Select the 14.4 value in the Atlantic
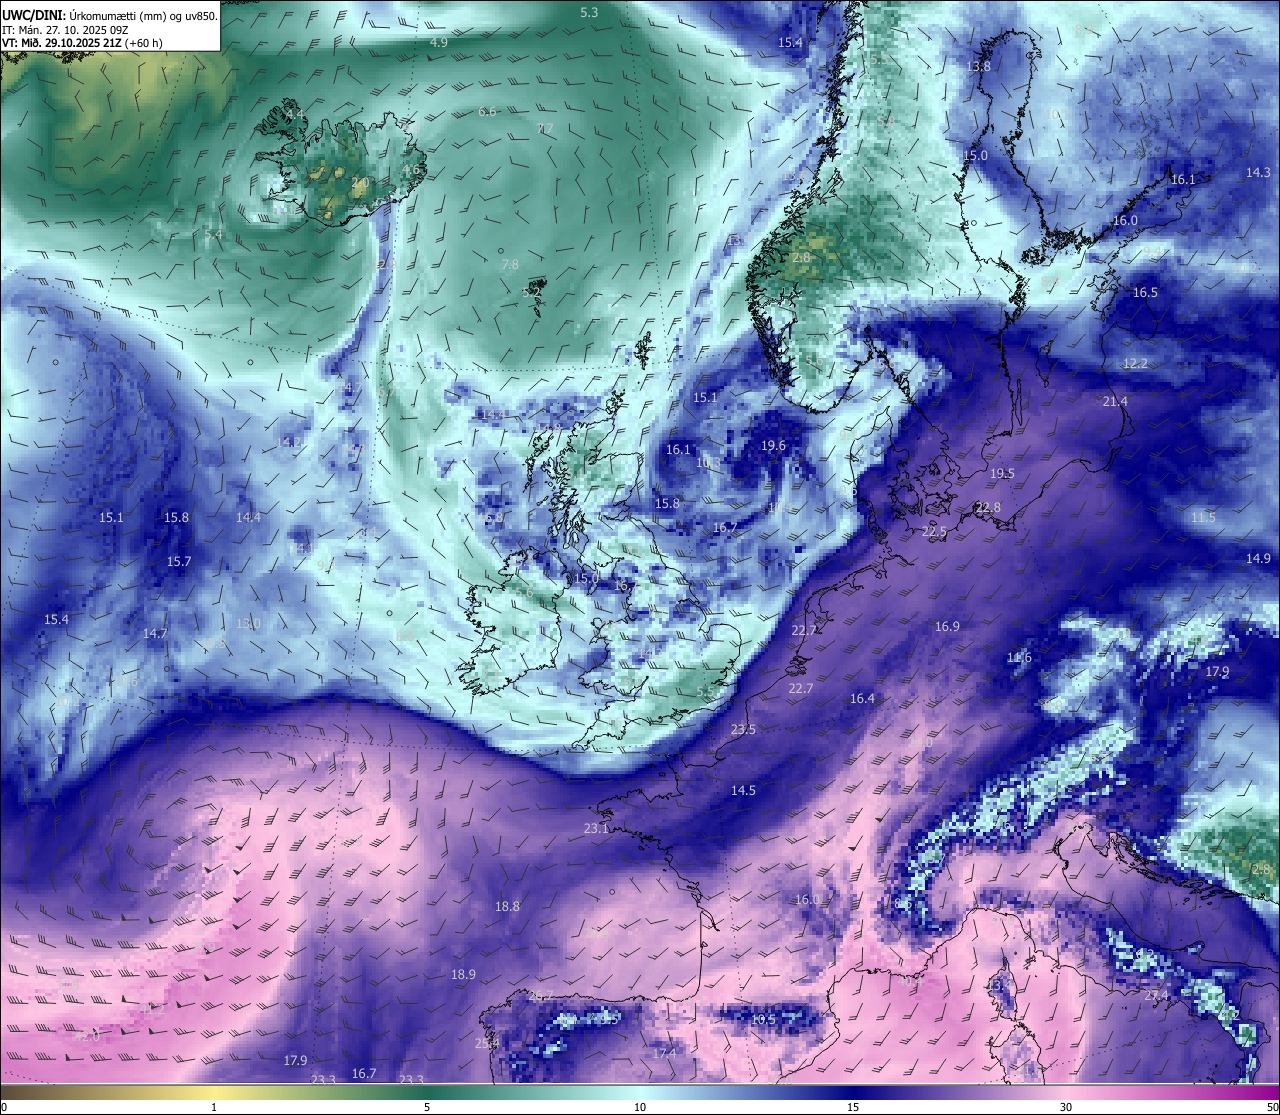Screen dimensions: 1280x1115 (x=248, y=517)
